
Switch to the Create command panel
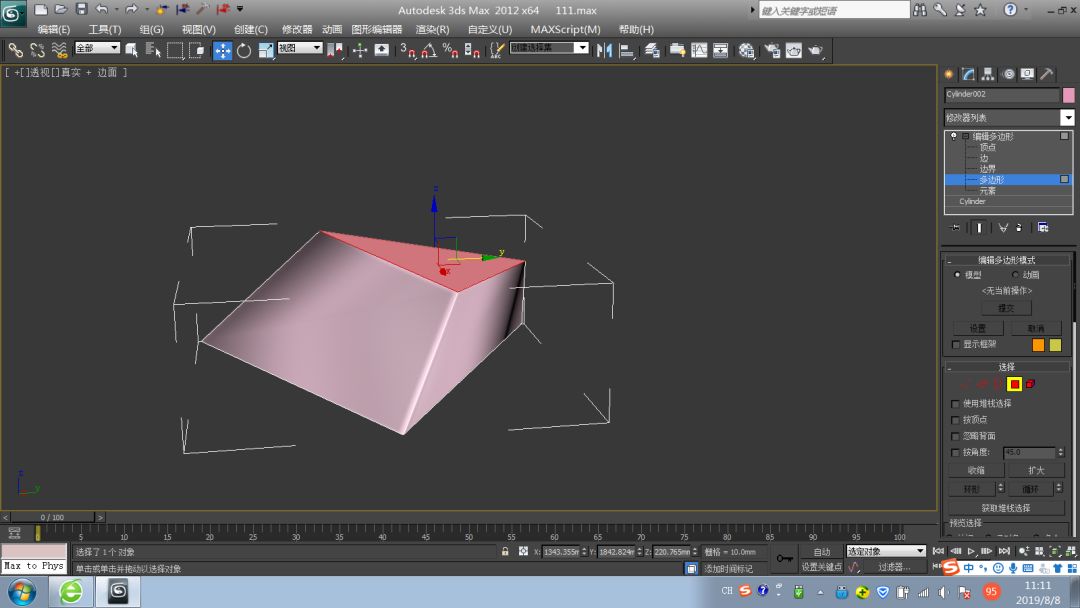(x=949, y=74)
